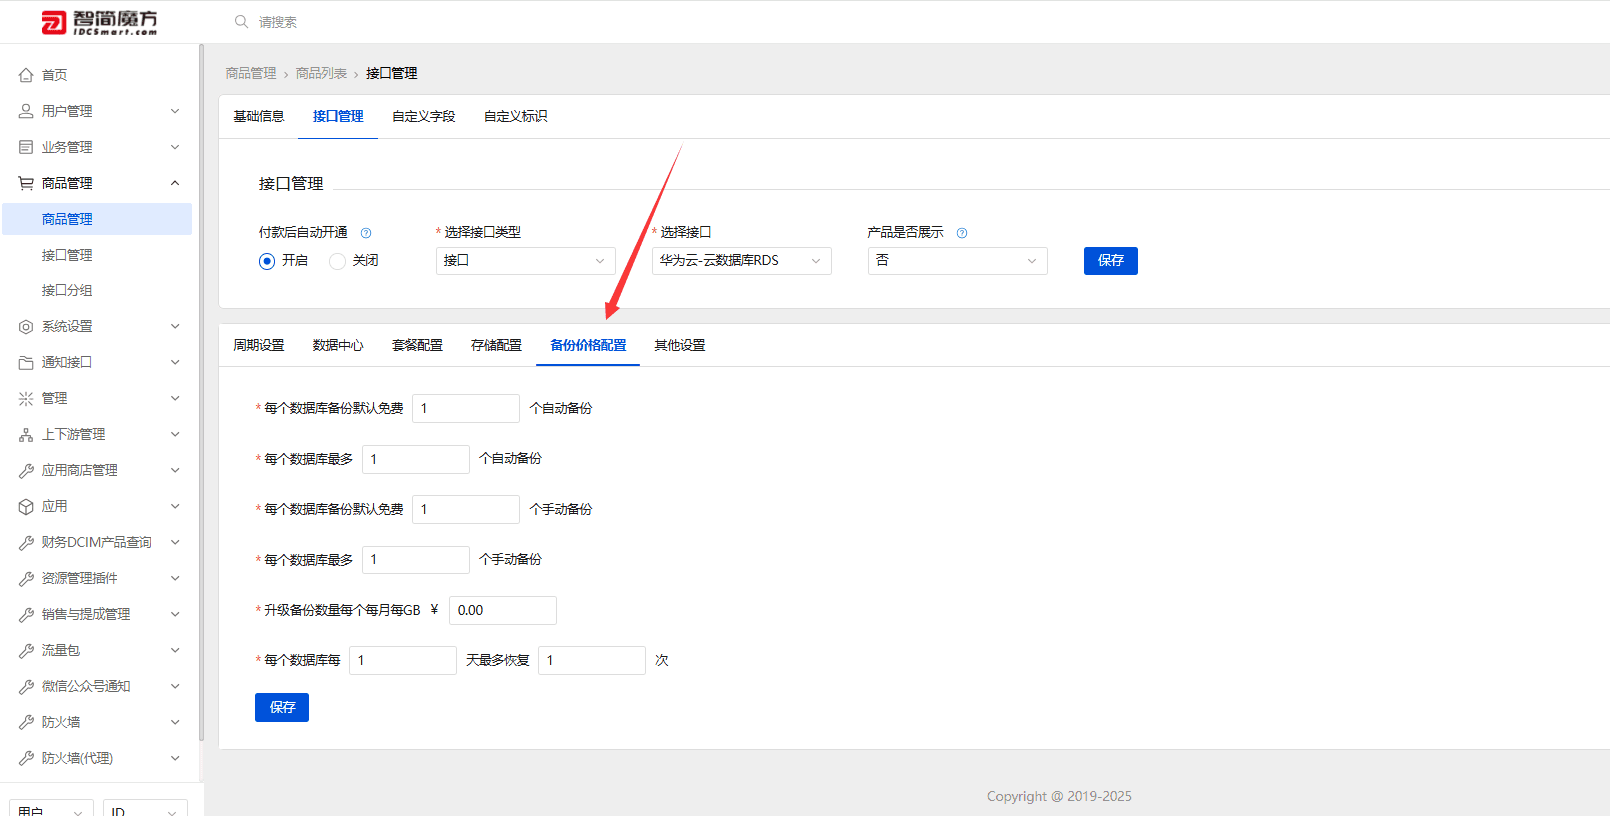Open the 产品是否展示 dropdown showing 否
Viewport: 1610px width, 816px height.
(958, 261)
